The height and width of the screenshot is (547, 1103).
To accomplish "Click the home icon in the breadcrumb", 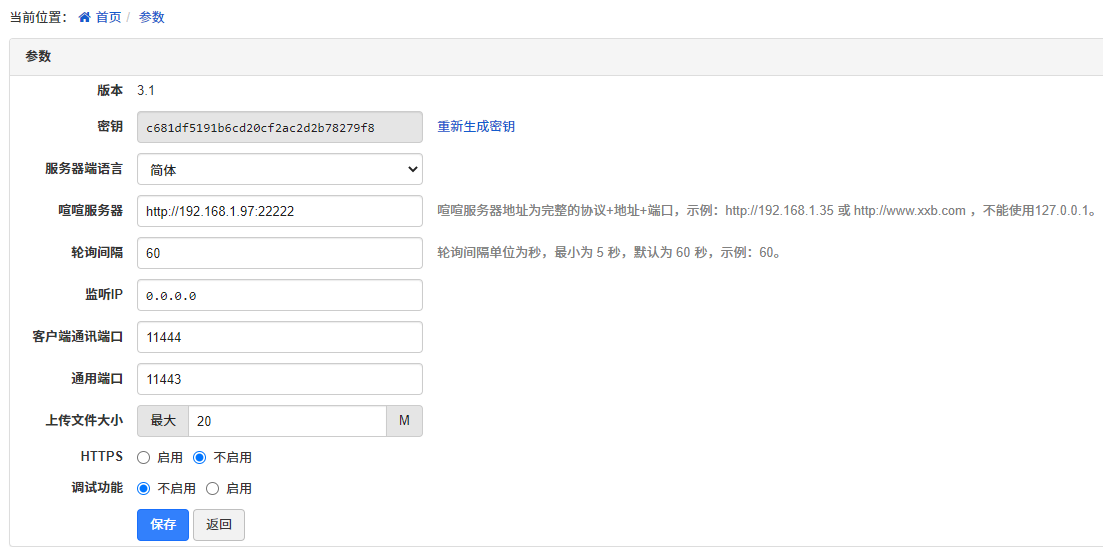I will point(85,17).
